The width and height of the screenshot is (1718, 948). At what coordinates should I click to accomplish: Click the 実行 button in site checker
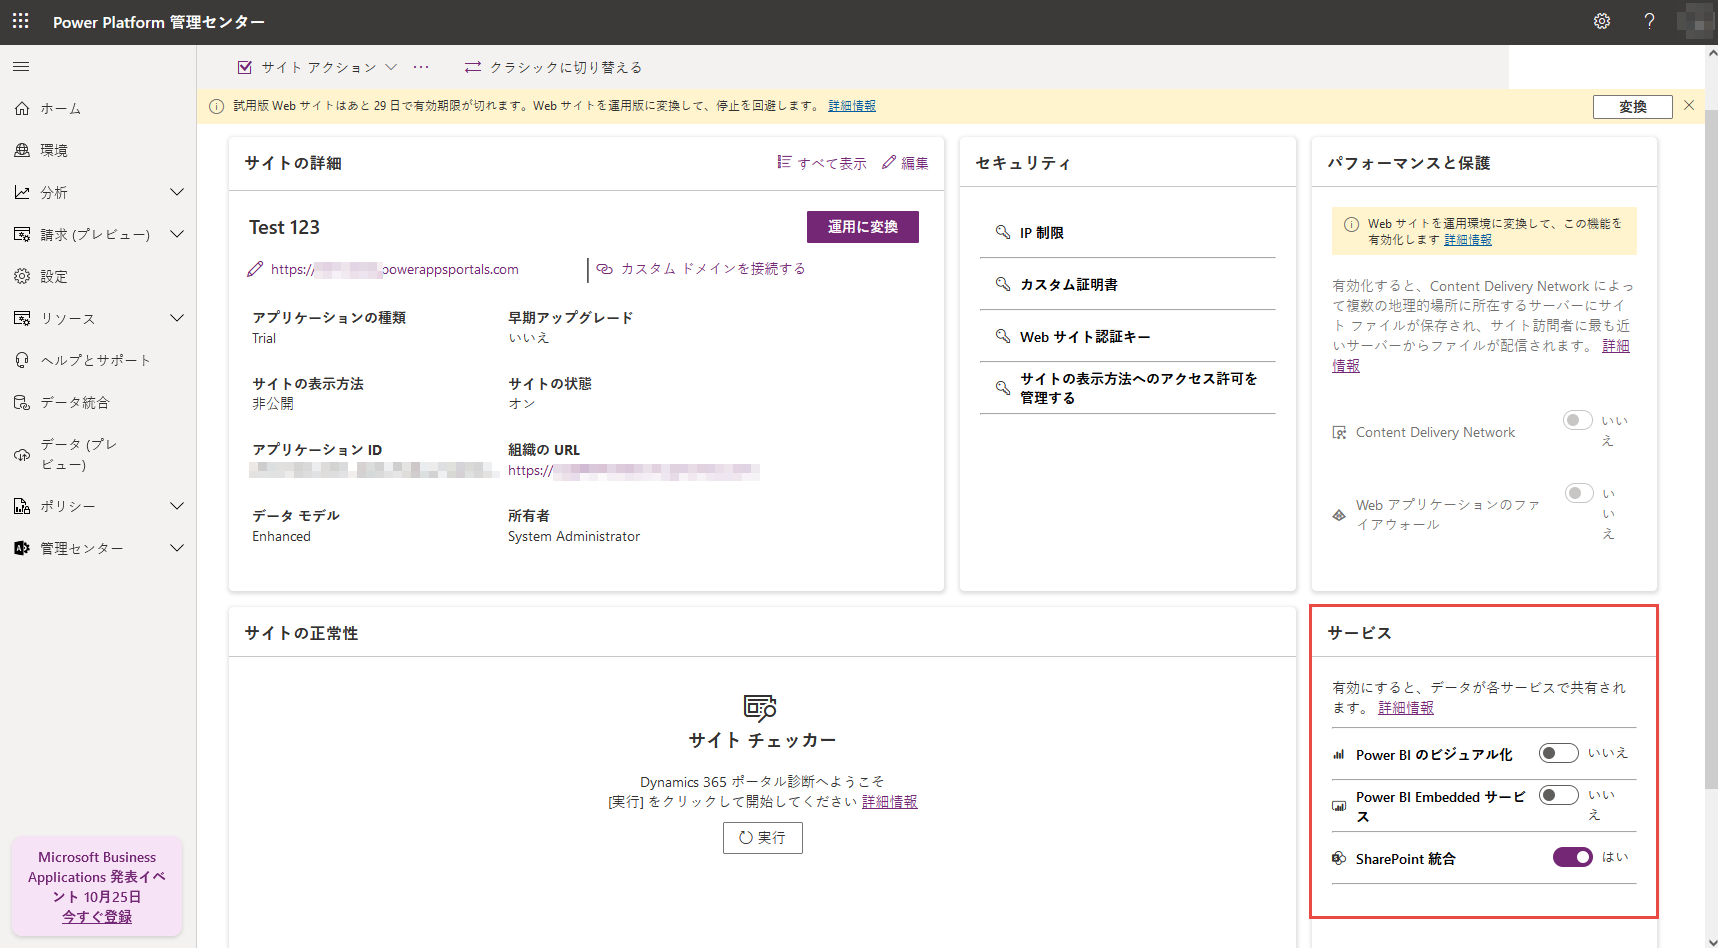(x=762, y=838)
